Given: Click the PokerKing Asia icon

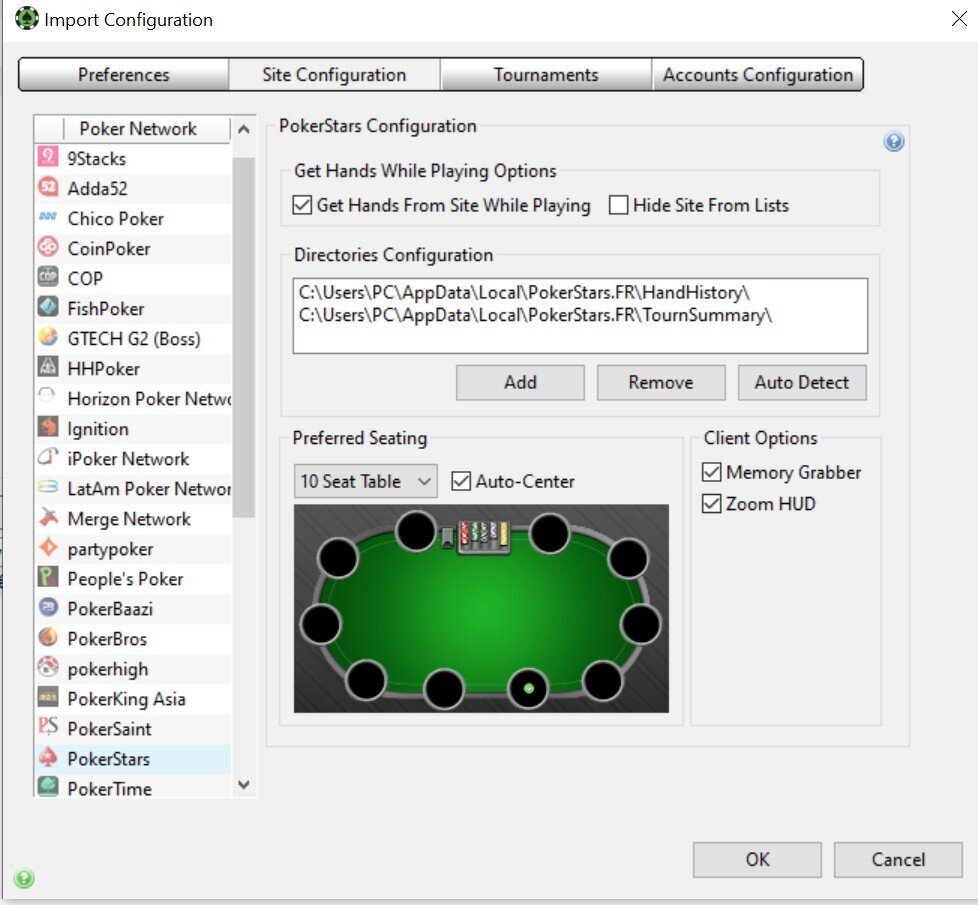Looking at the screenshot, I should (x=48, y=697).
